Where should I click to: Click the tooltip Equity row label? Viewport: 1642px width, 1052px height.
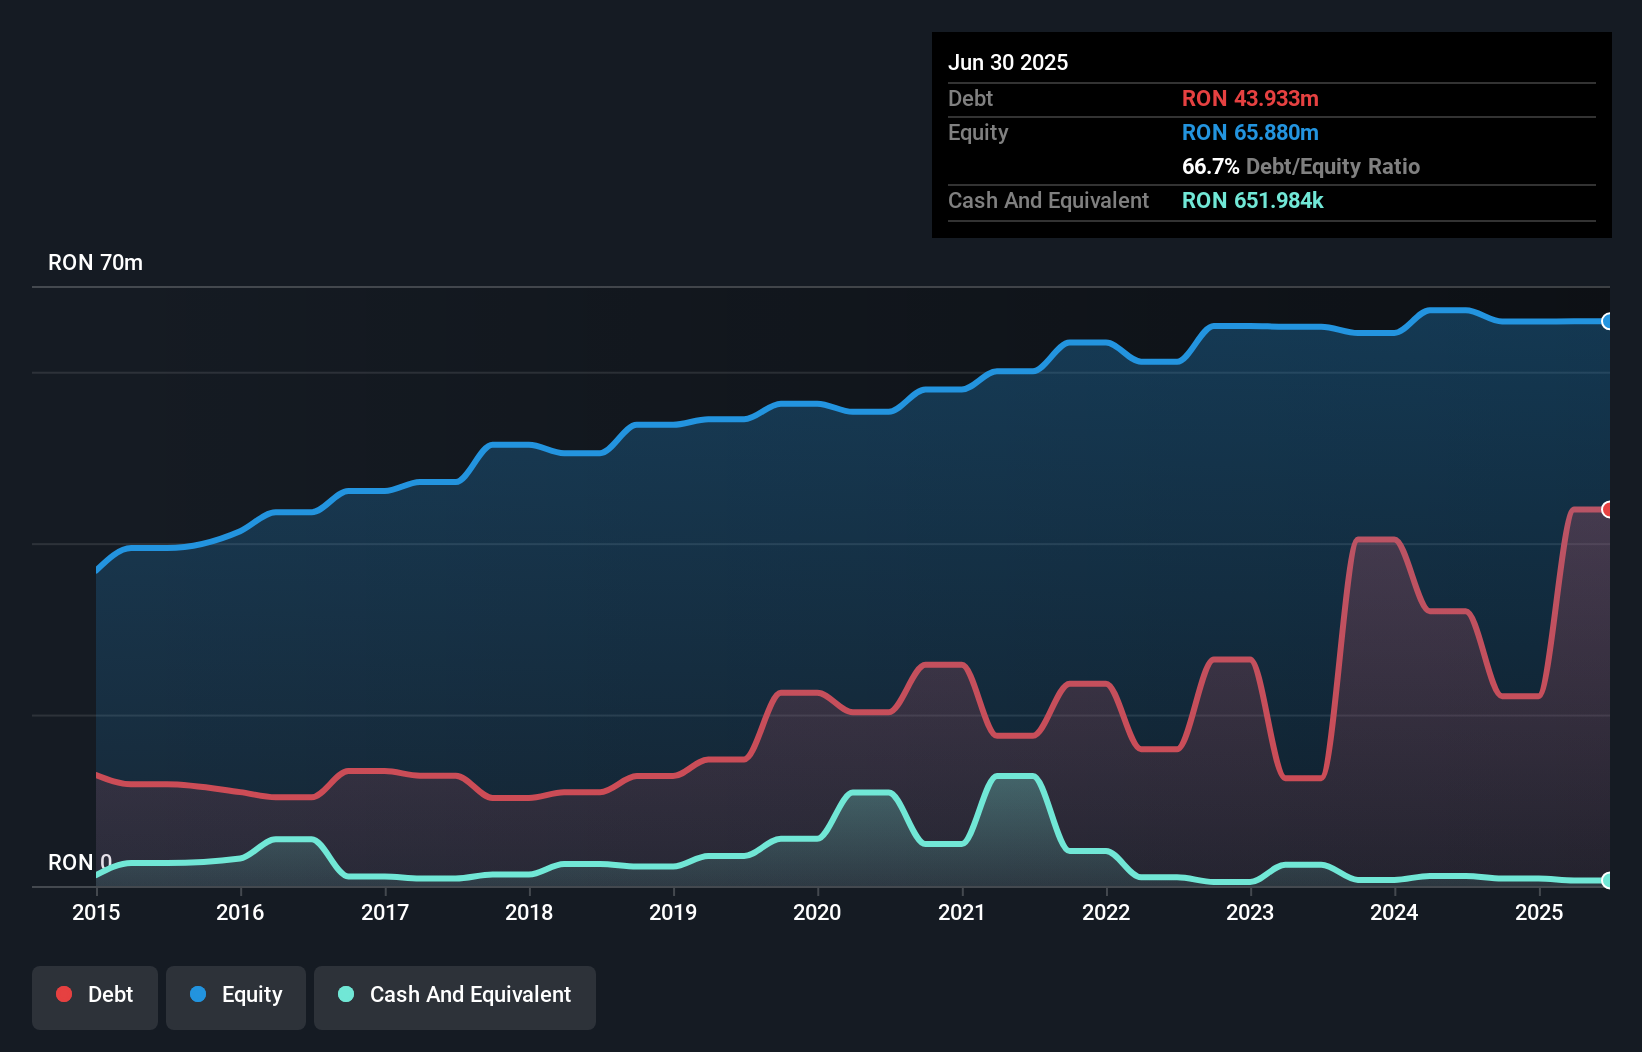pyautogui.click(x=978, y=132)
